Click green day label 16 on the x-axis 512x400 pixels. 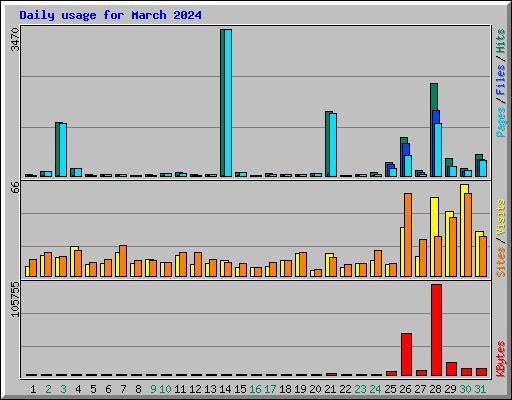pos(255,389)
